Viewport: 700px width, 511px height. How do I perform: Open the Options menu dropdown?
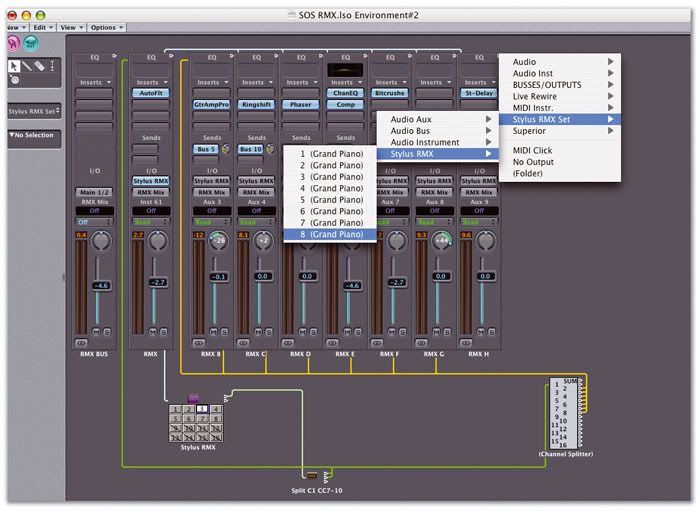107,28
